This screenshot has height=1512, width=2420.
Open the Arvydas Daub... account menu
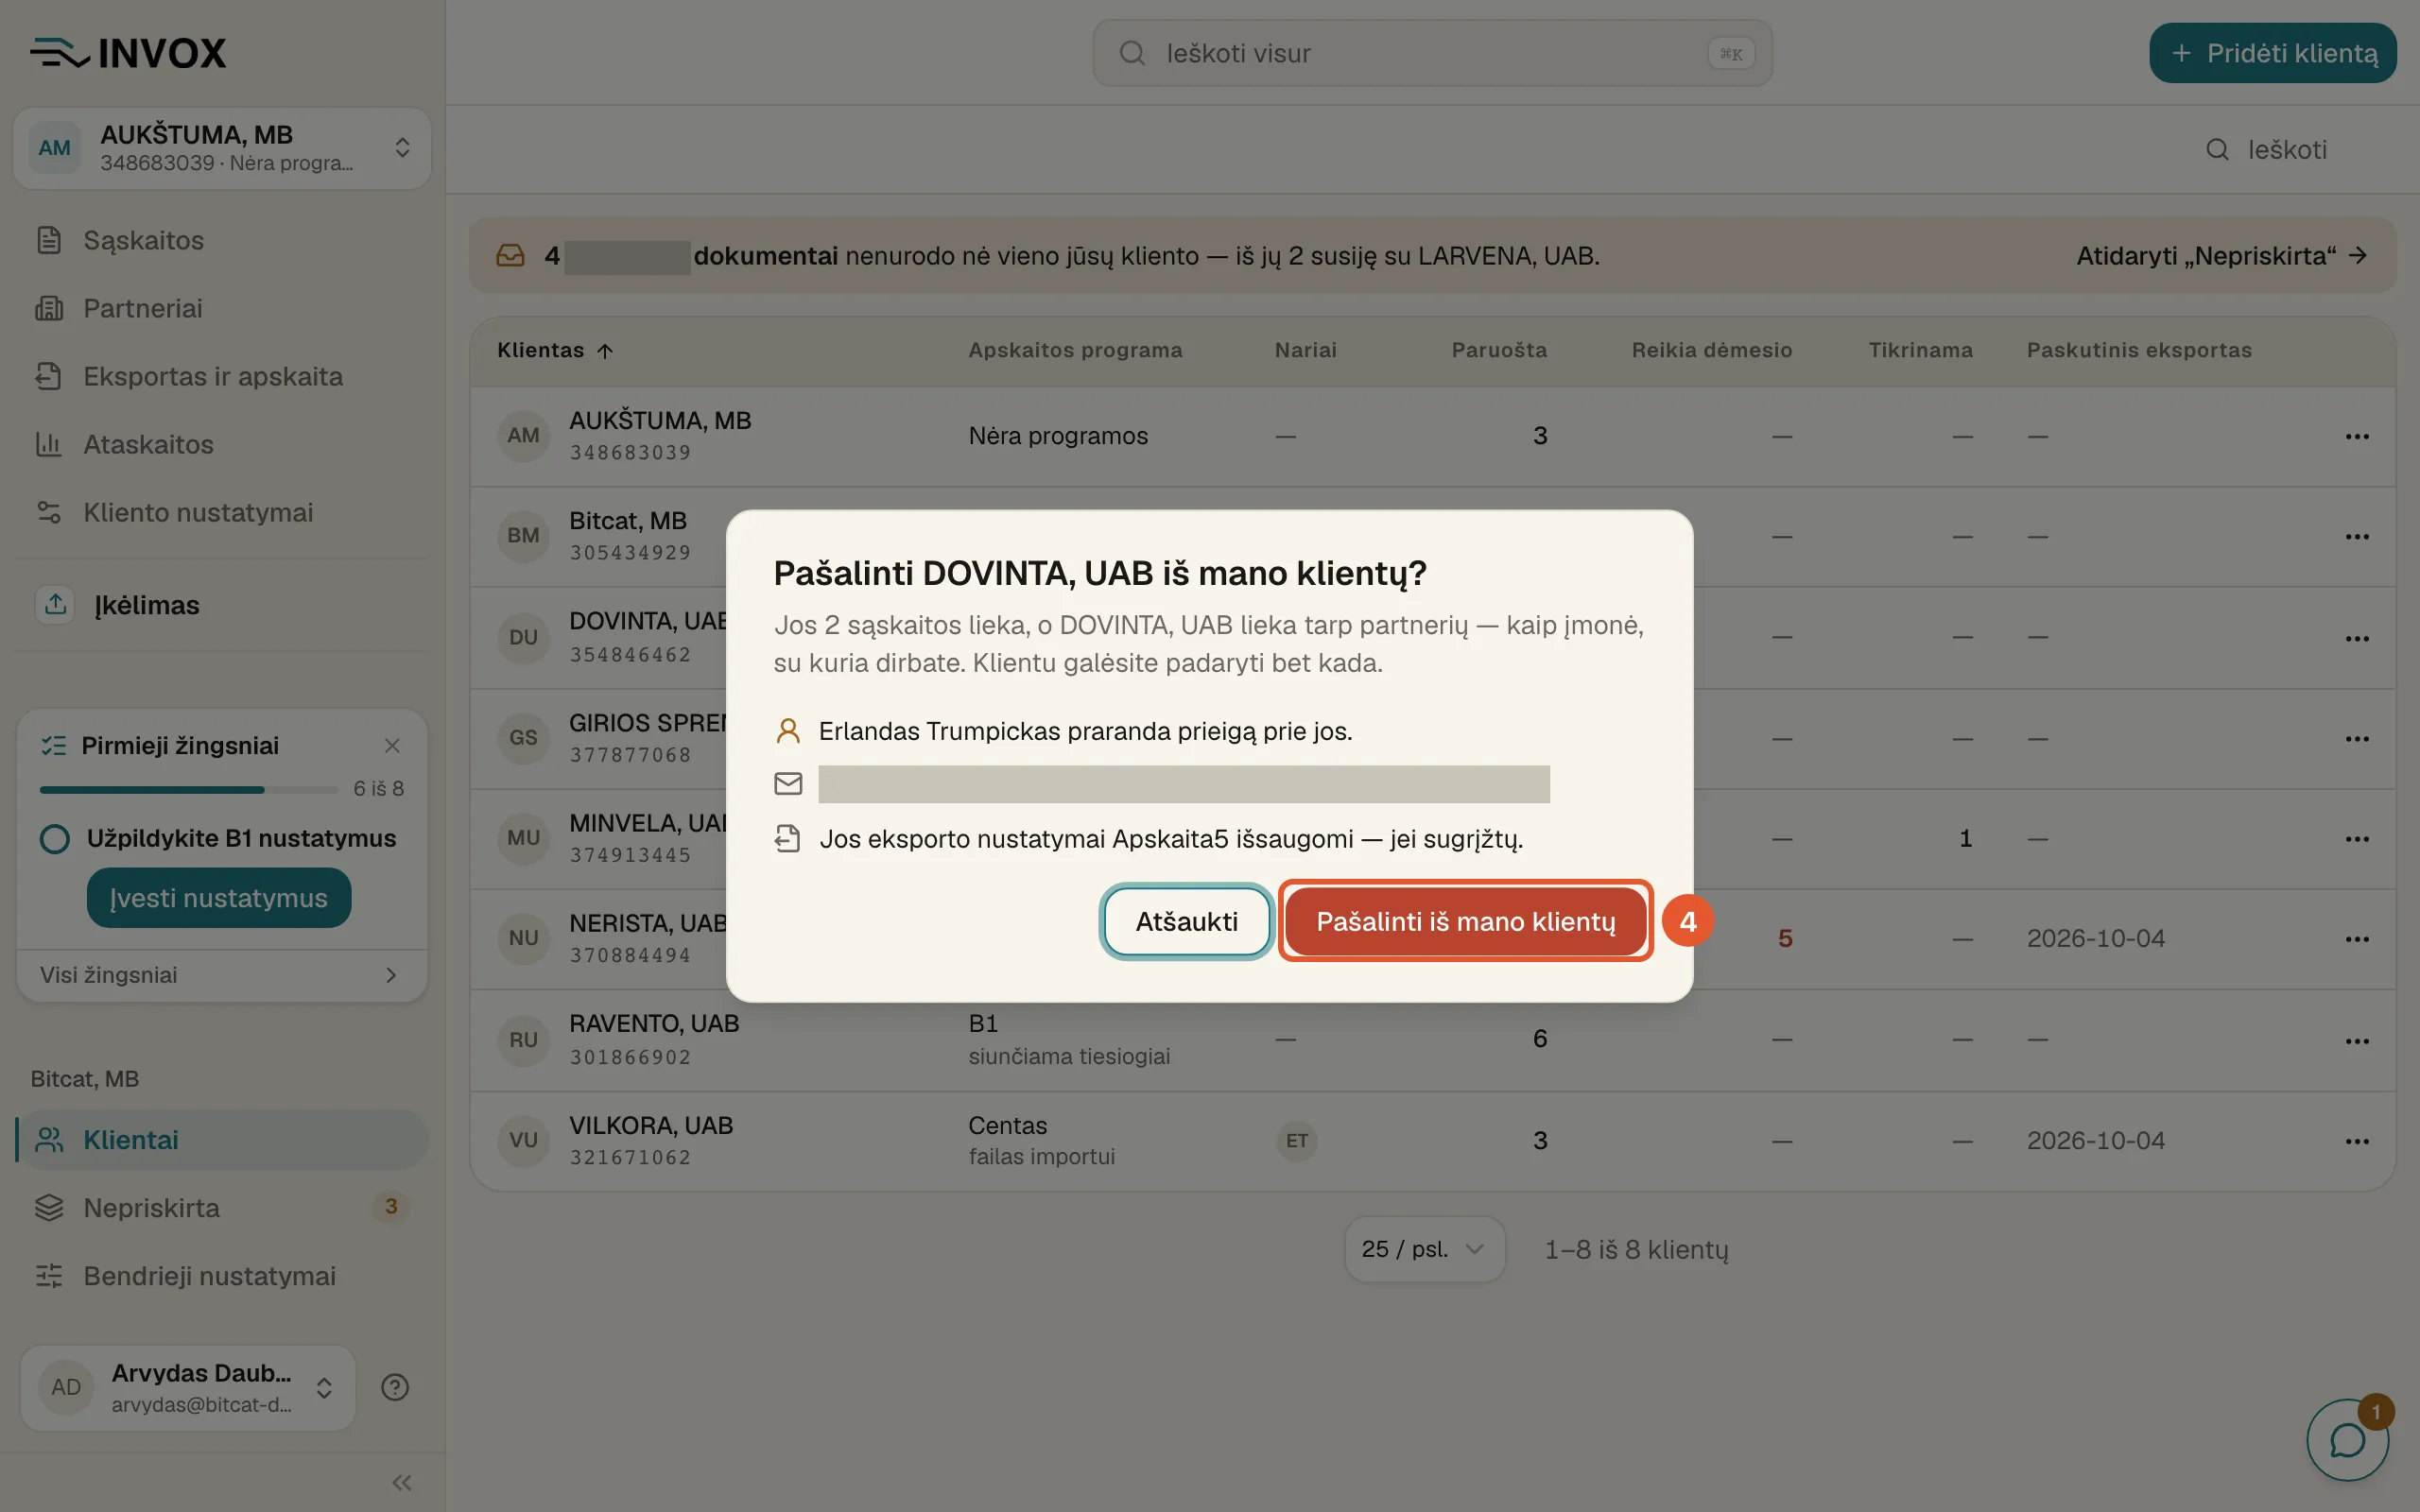click(188, 1387)
